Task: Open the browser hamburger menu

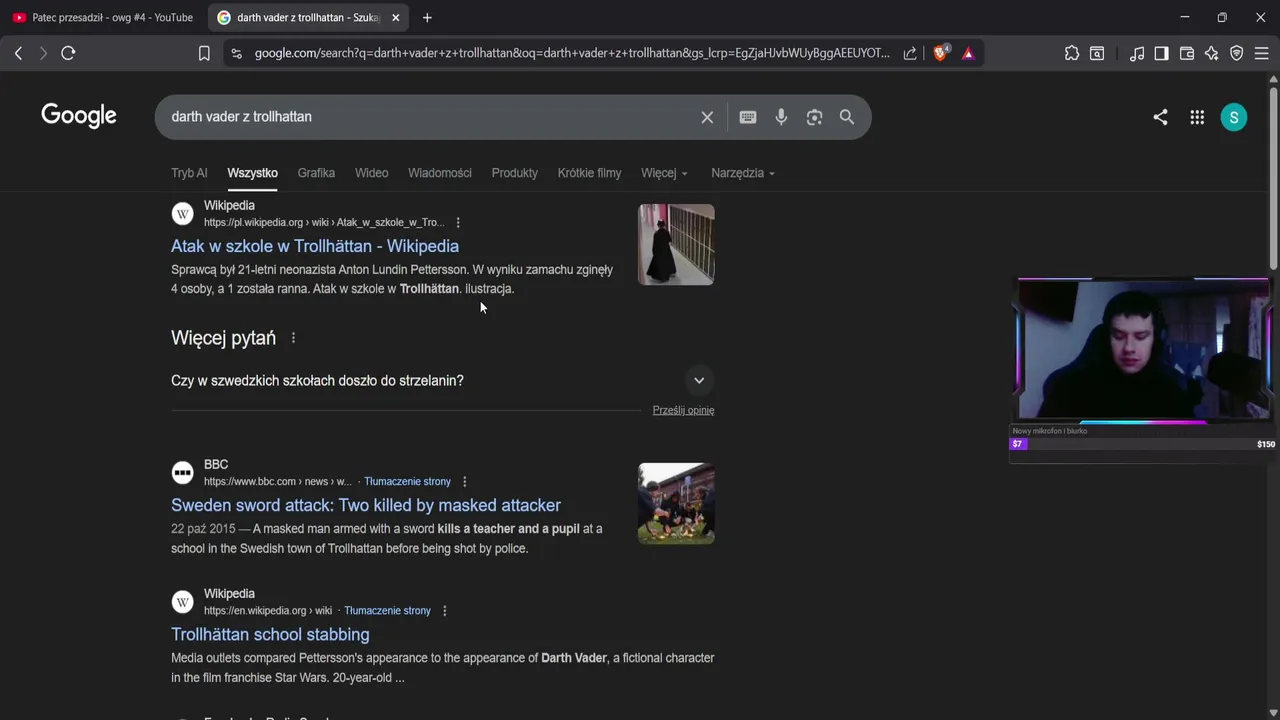Action: pos(1262,53)
